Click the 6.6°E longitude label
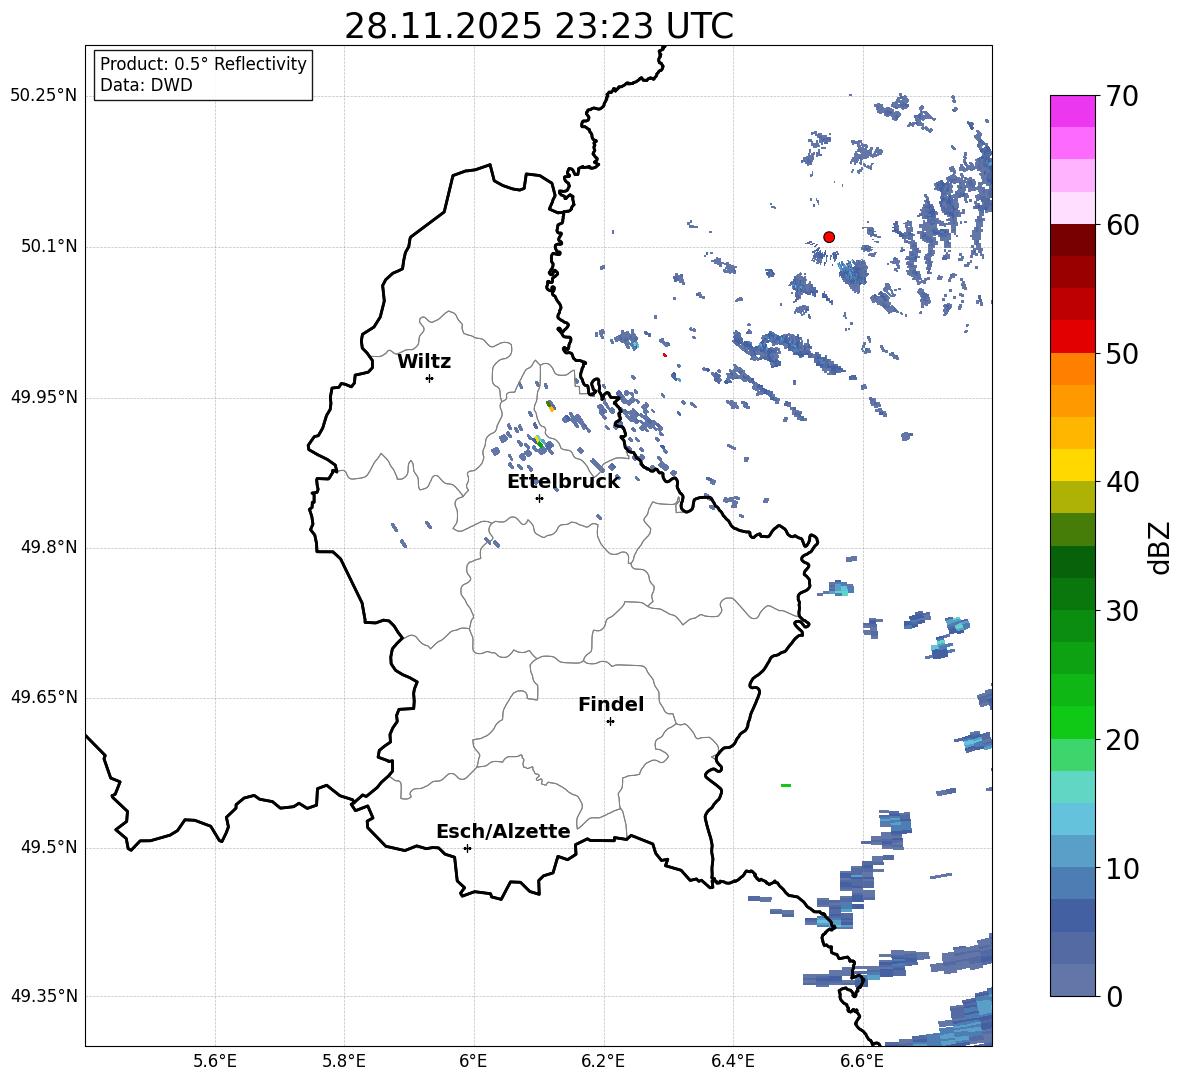The width and height of the screenshot is (1184, 1081). (x=862, y=1061)
